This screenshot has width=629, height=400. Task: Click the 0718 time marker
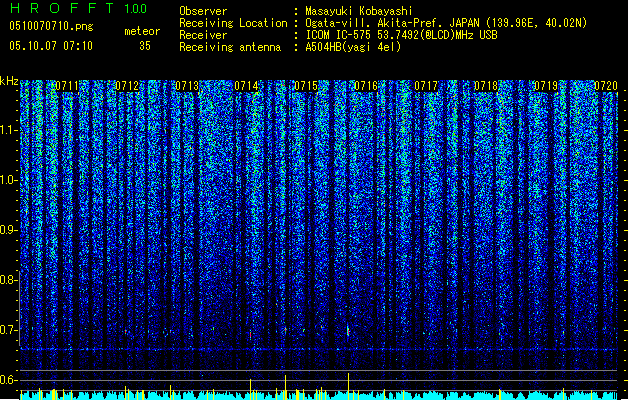pyautogui.click(x=486, y=86)
